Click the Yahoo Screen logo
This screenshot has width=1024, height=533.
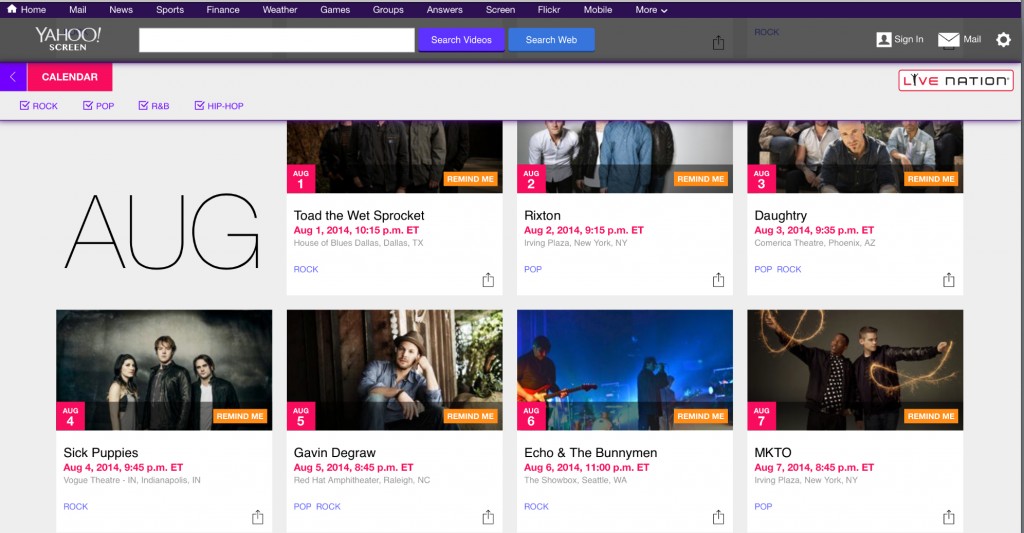pyautogui.click(x=68, y=39)
